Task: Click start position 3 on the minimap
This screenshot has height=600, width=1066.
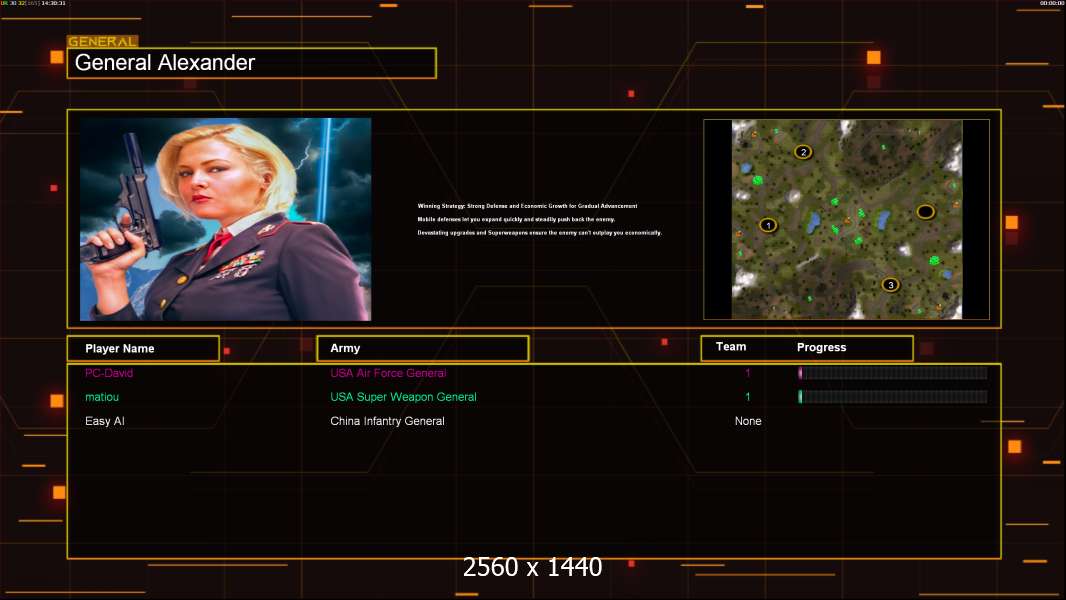Action: click(x=891, y=285)
